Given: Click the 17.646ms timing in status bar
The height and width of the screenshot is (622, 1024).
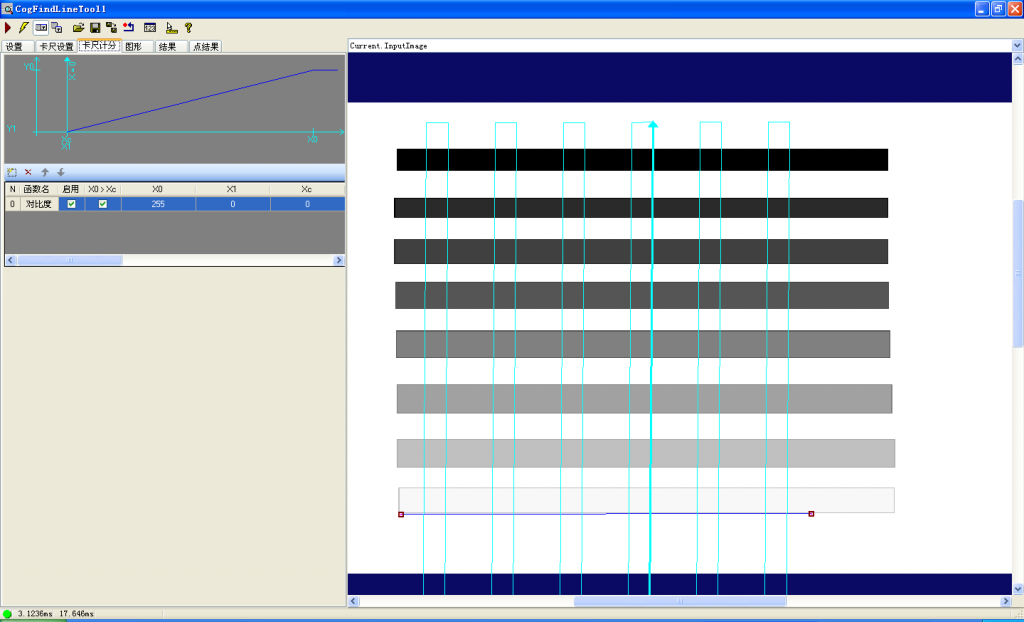Looking at the screenshot, I should point(76,614).
